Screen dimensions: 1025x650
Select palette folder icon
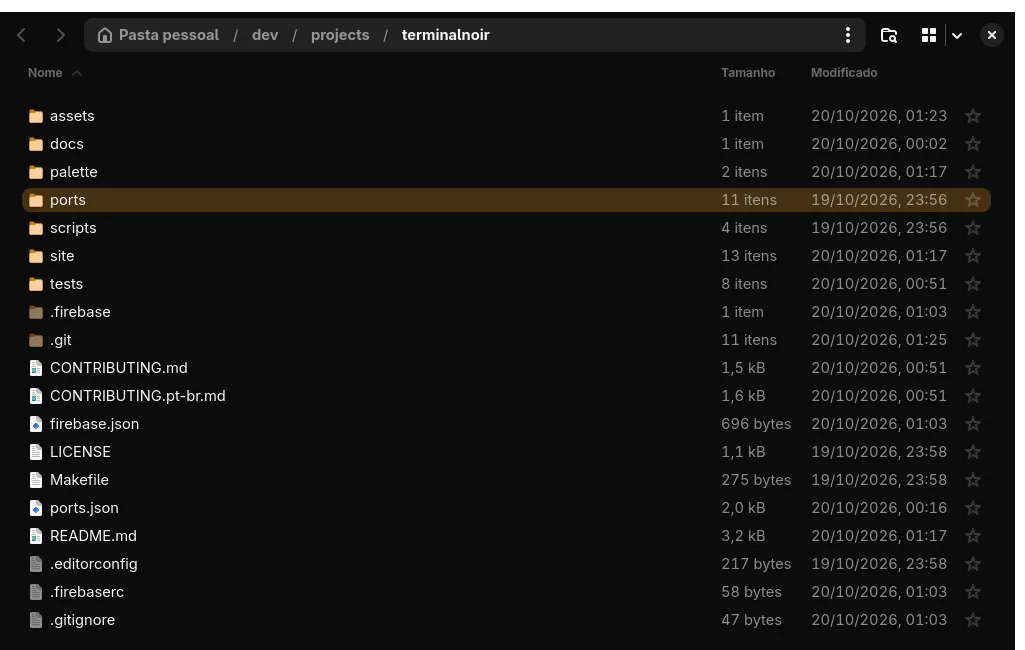tap(36, 172)
